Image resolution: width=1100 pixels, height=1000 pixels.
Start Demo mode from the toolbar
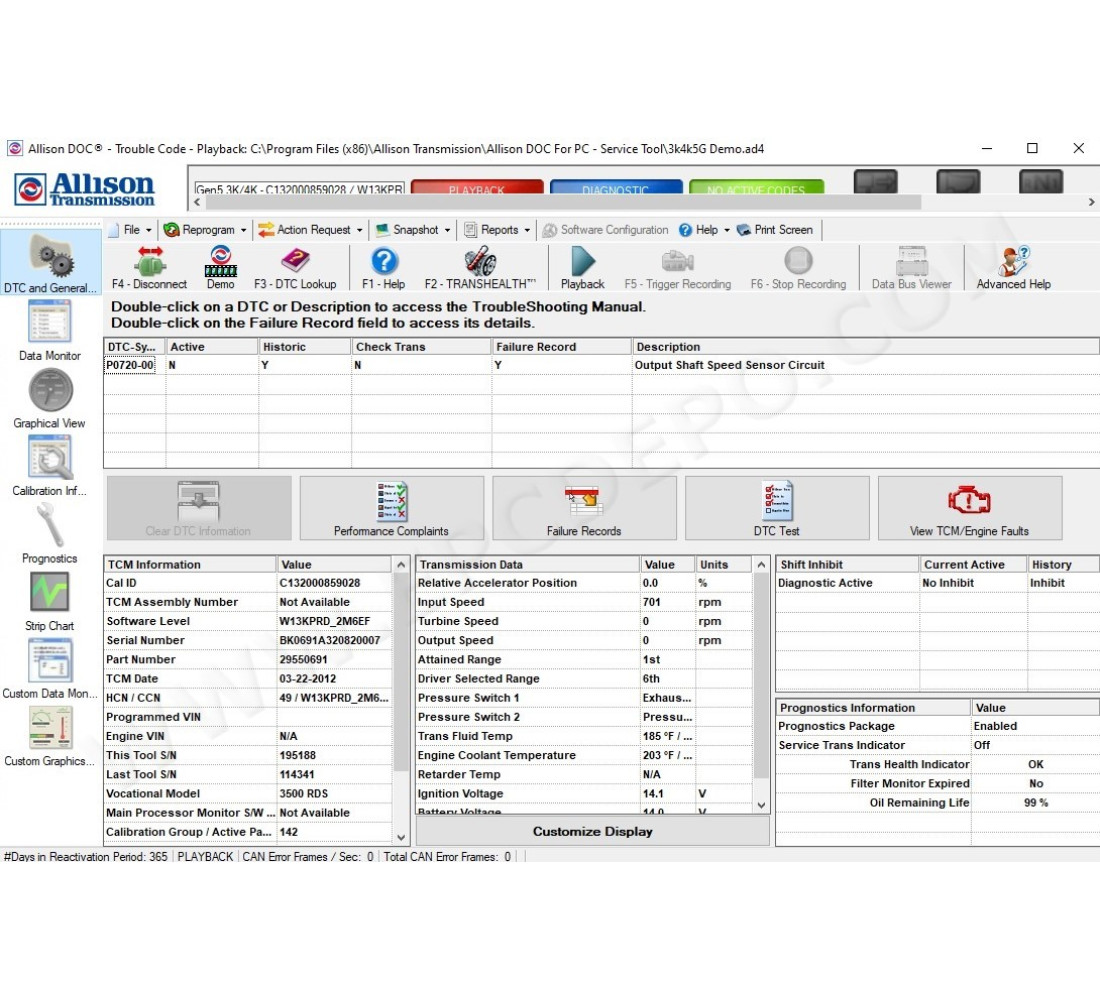(x=220, y=268)
